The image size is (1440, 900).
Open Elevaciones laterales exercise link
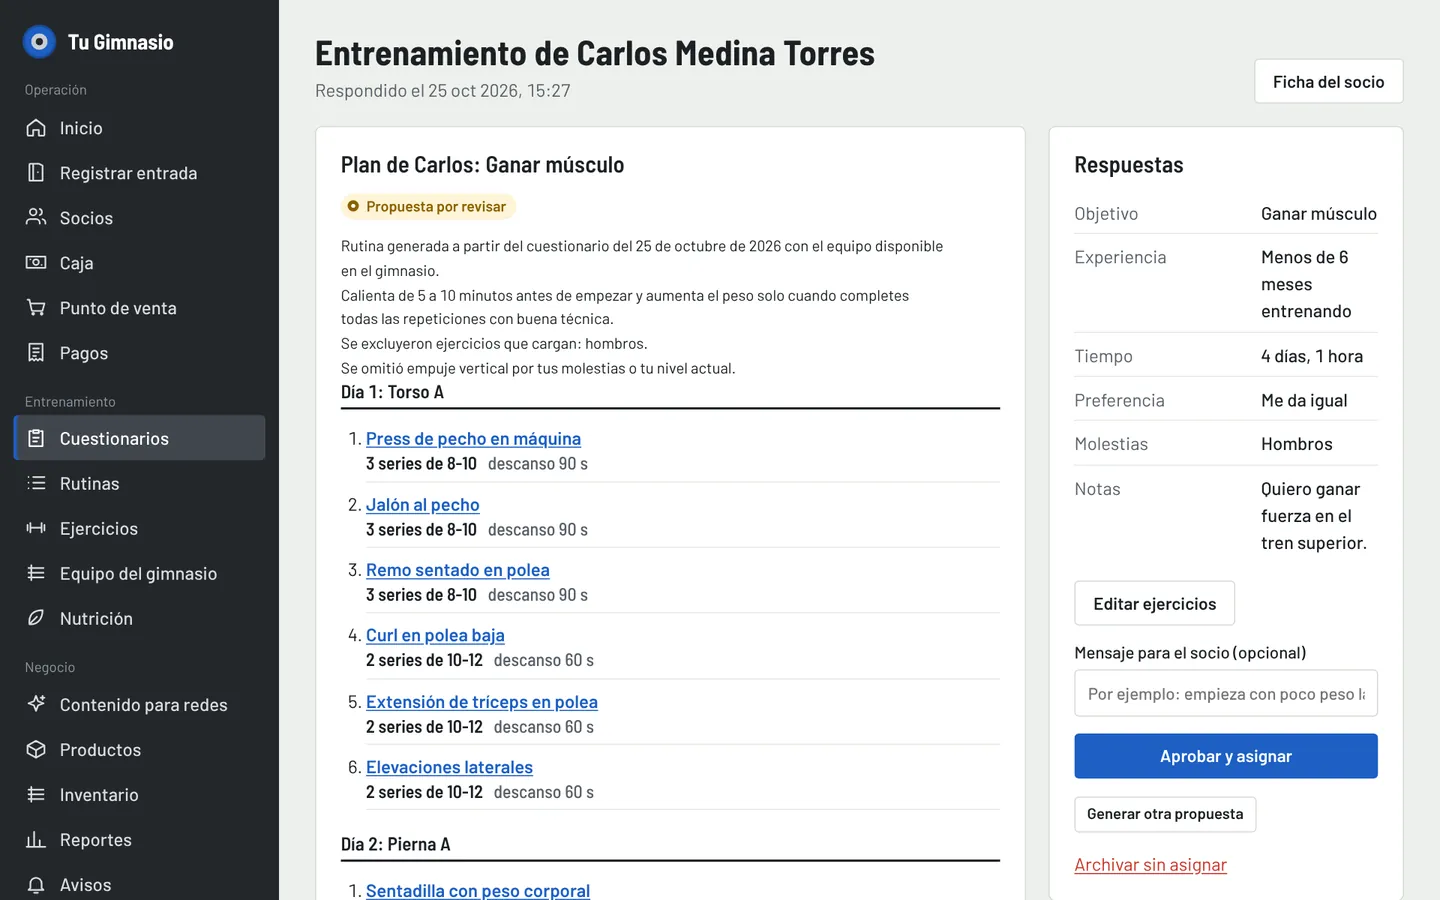click(449, 767)
